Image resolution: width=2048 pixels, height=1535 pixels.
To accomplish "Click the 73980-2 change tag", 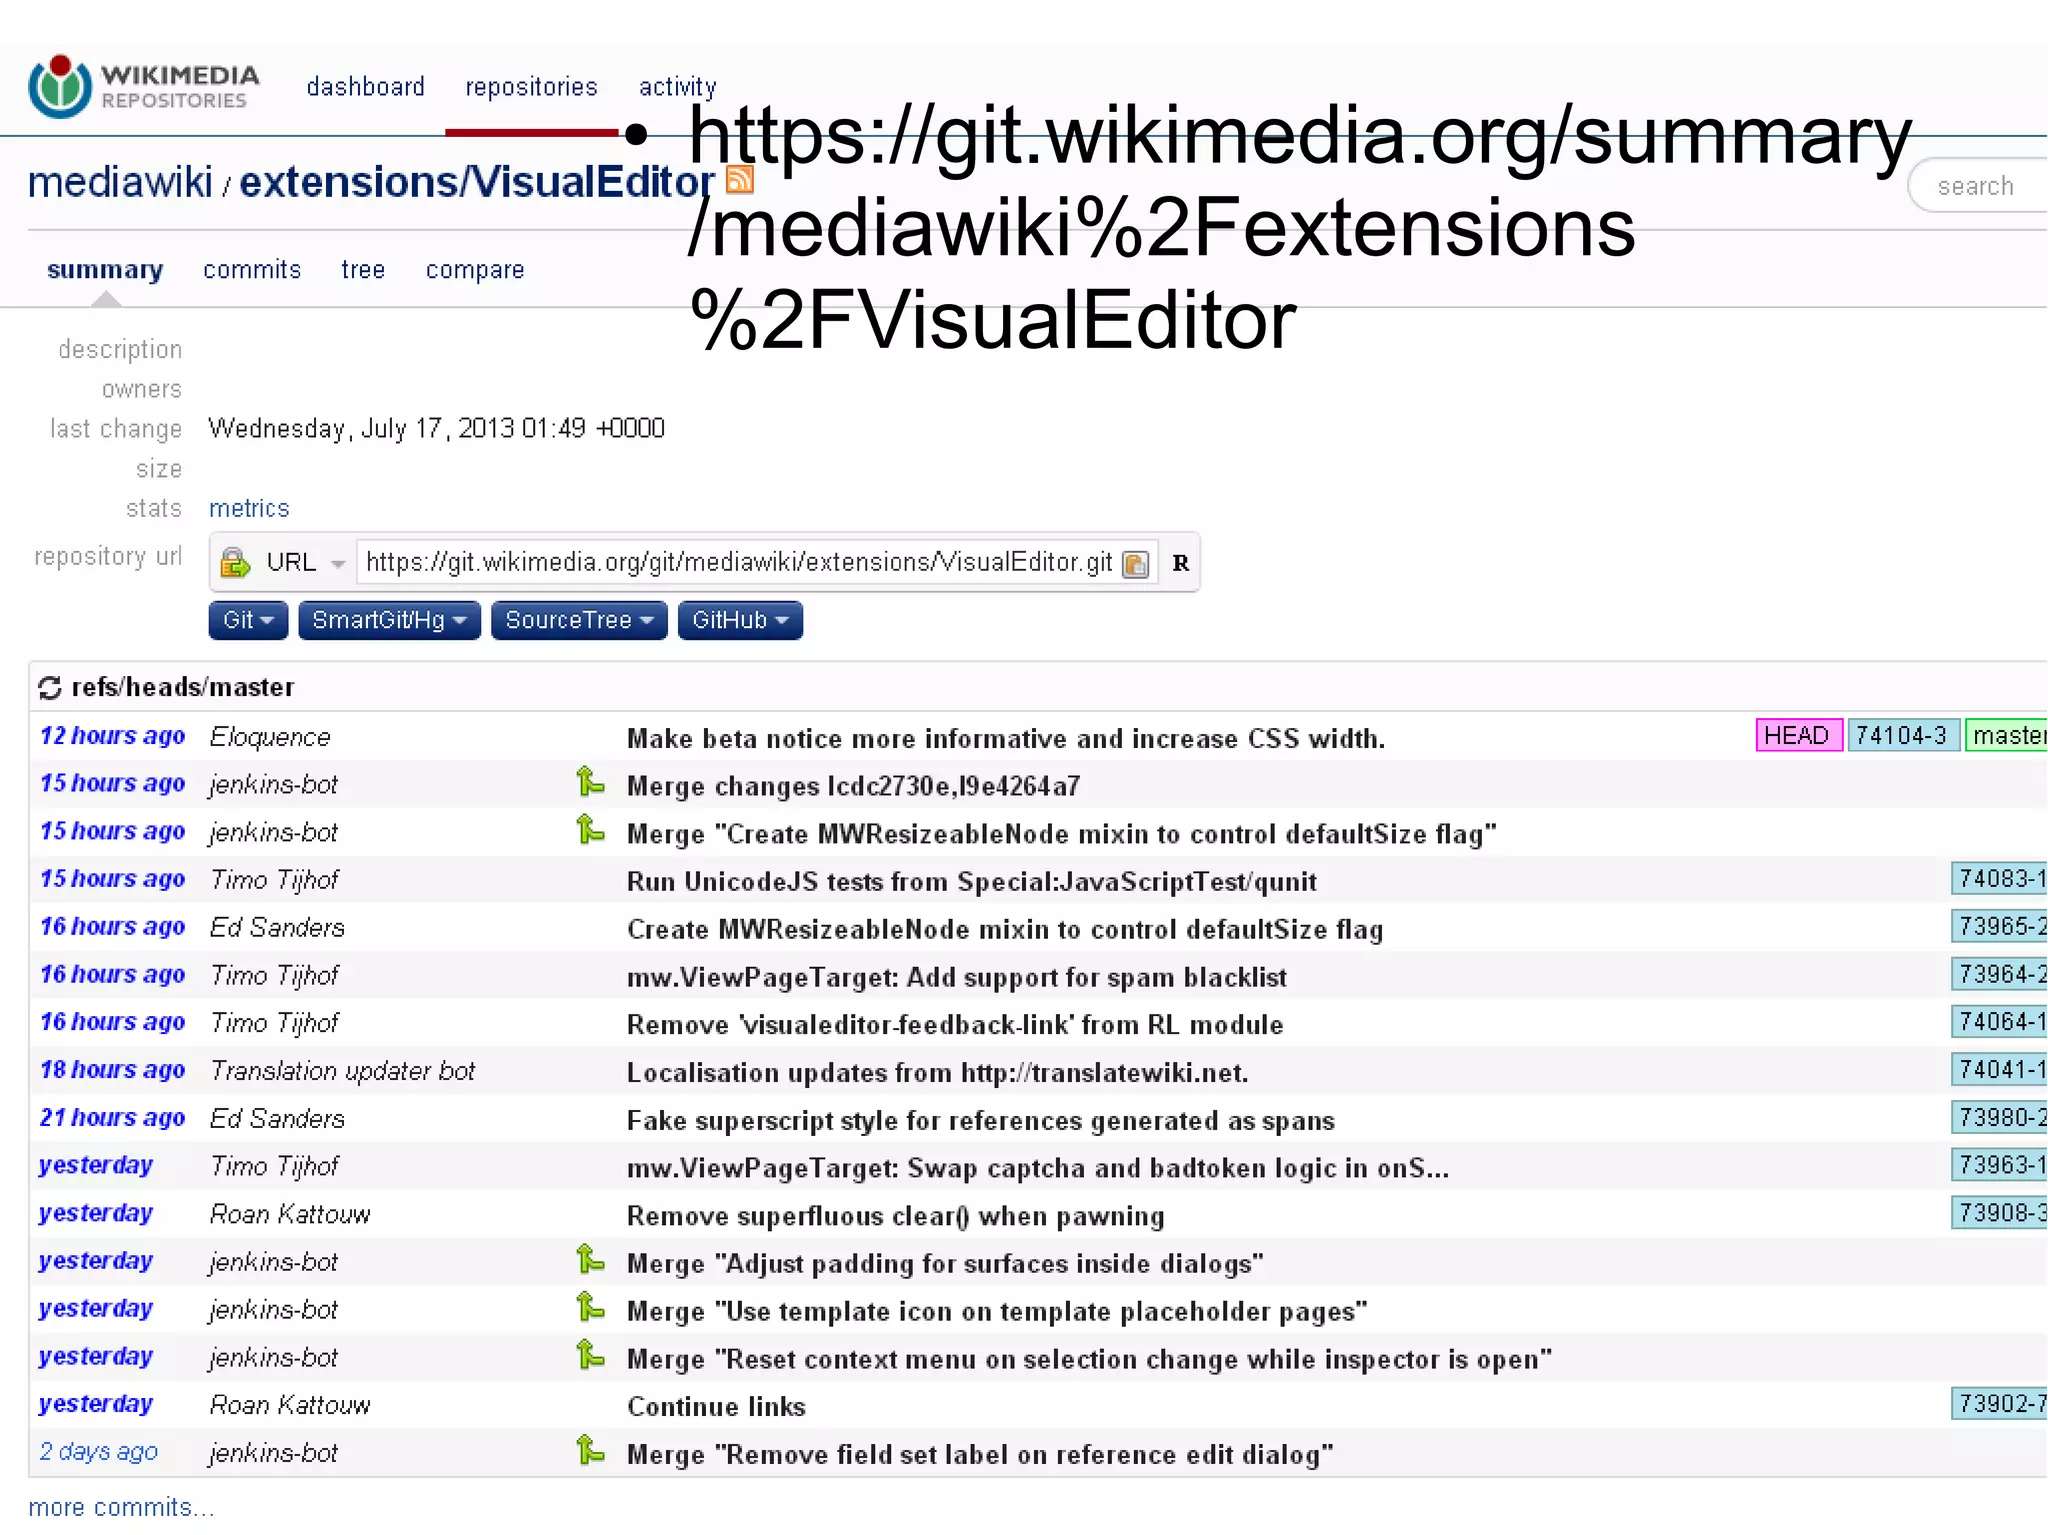I will click(2000, 1118).
